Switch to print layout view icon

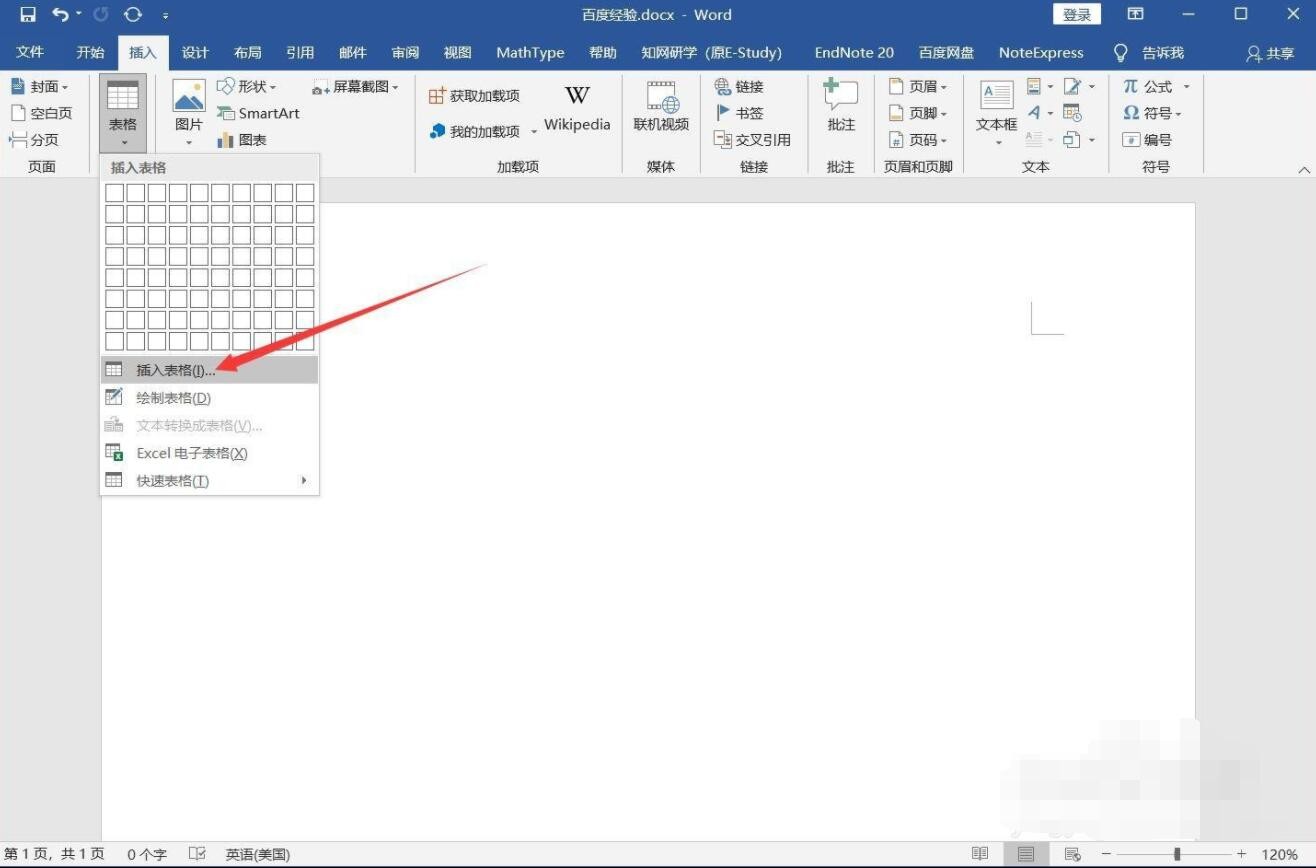(1026, 854)
